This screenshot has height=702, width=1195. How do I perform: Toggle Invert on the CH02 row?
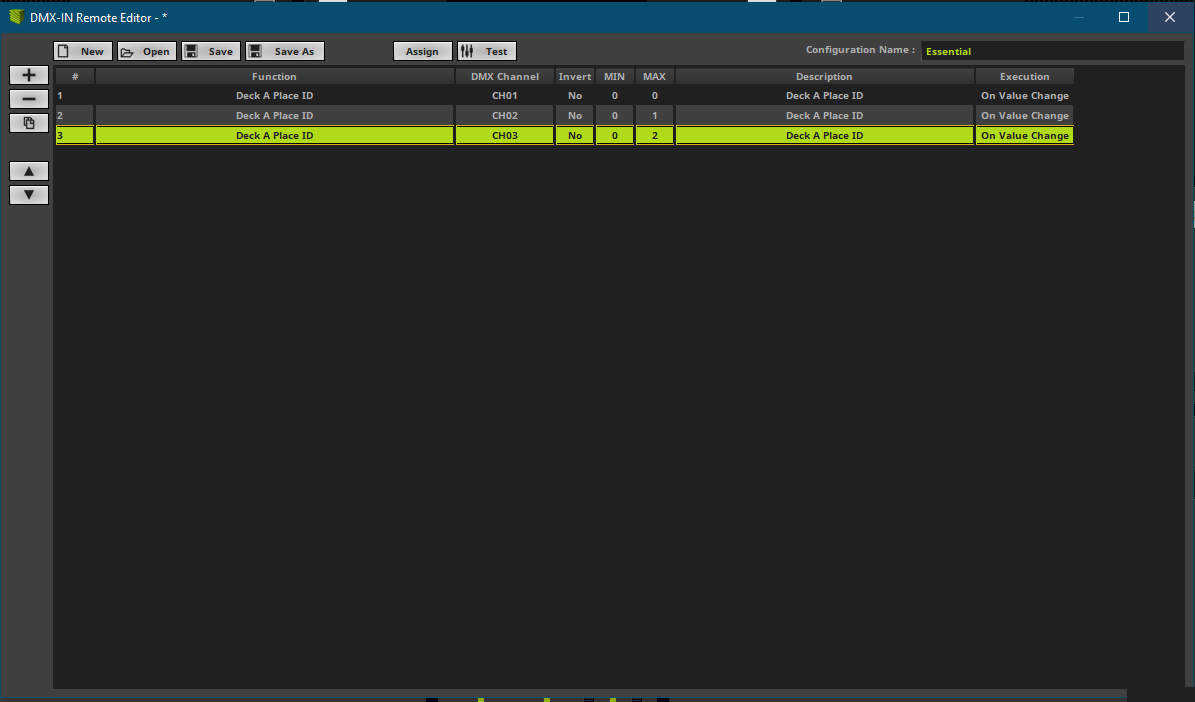click(575, 115)
